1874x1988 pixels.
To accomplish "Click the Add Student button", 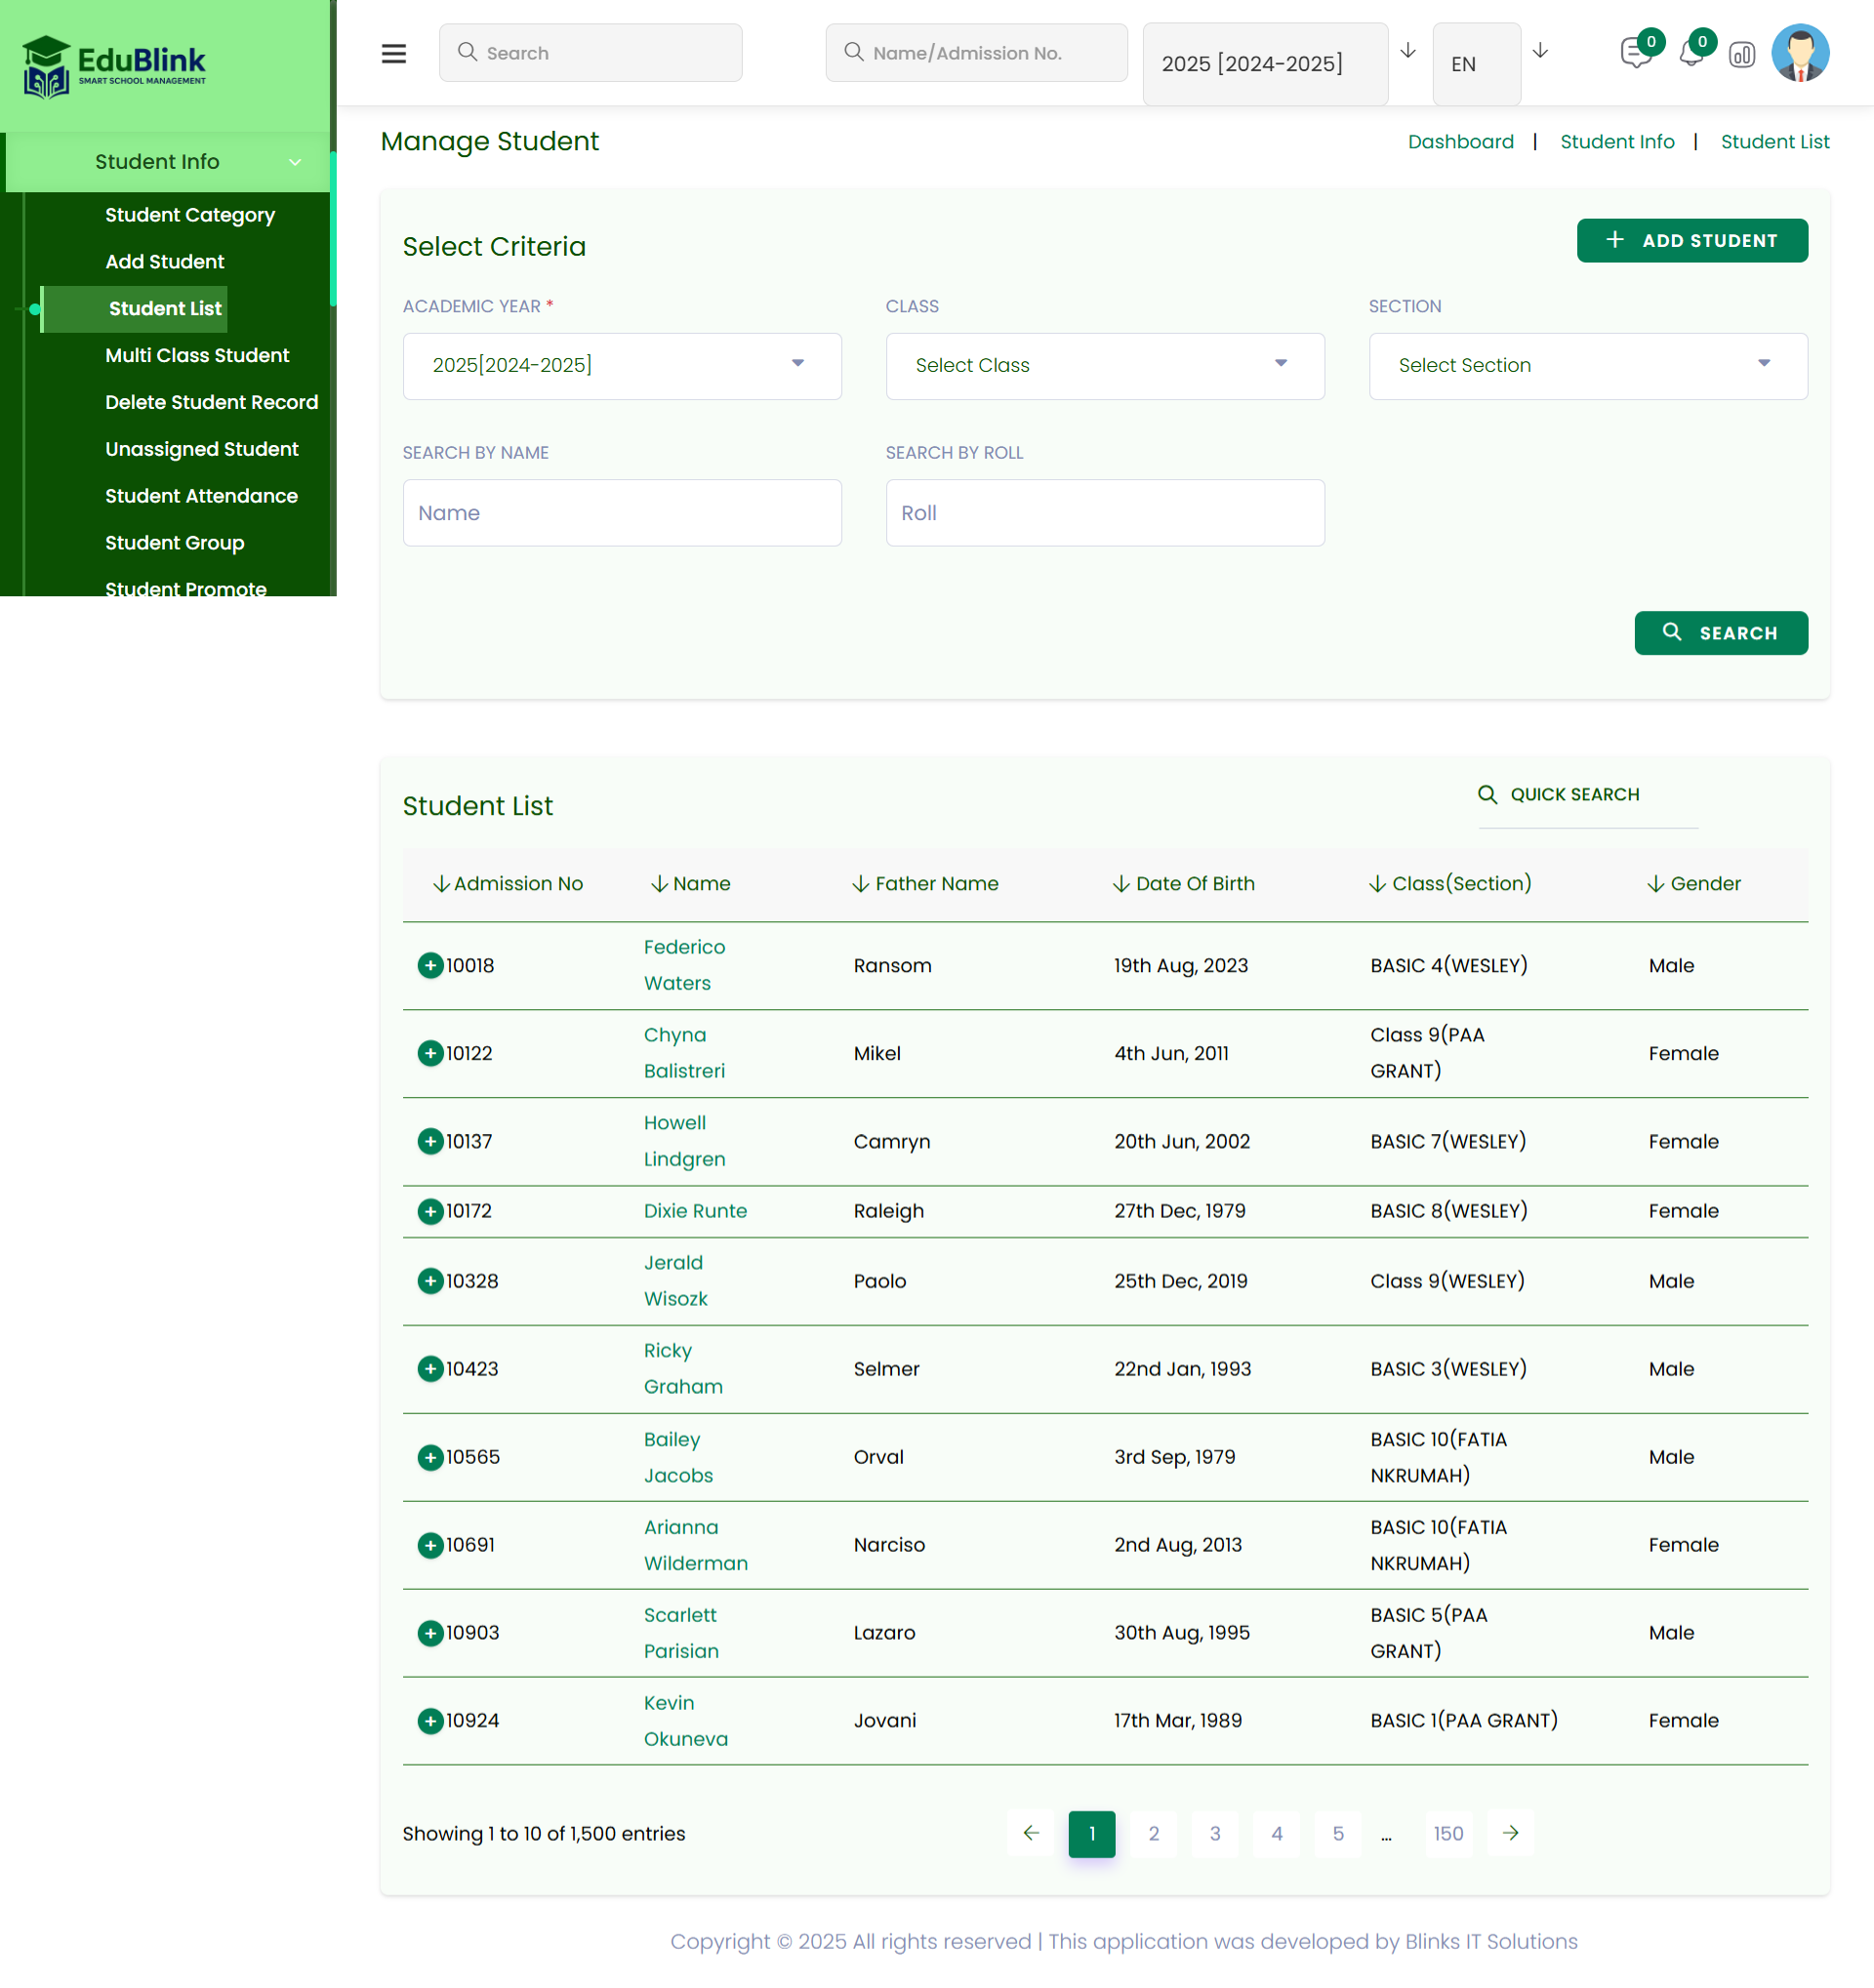I will coord(1691,240).
